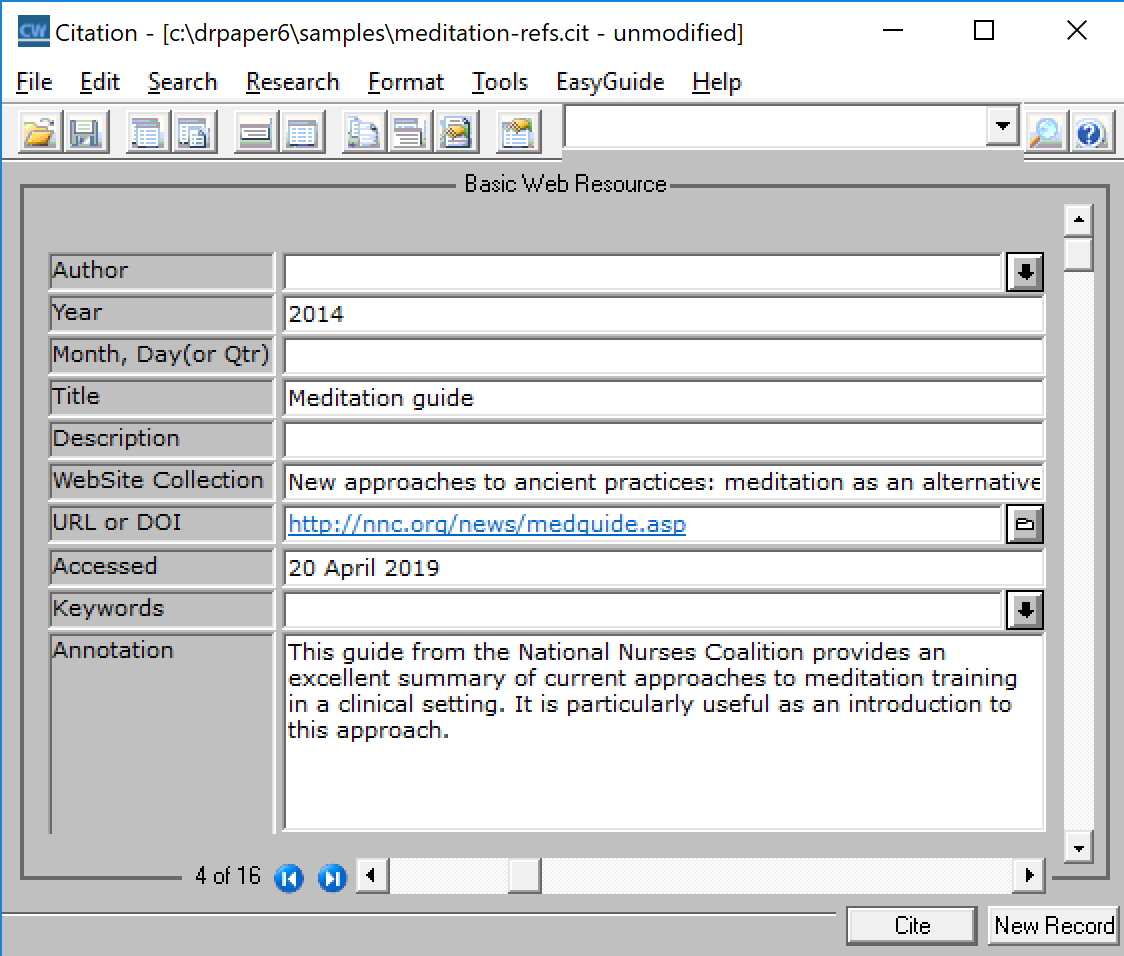Click the magnifying glass search icon
The height and width of the screenshot is (956, 1124).
[1045, 132]
